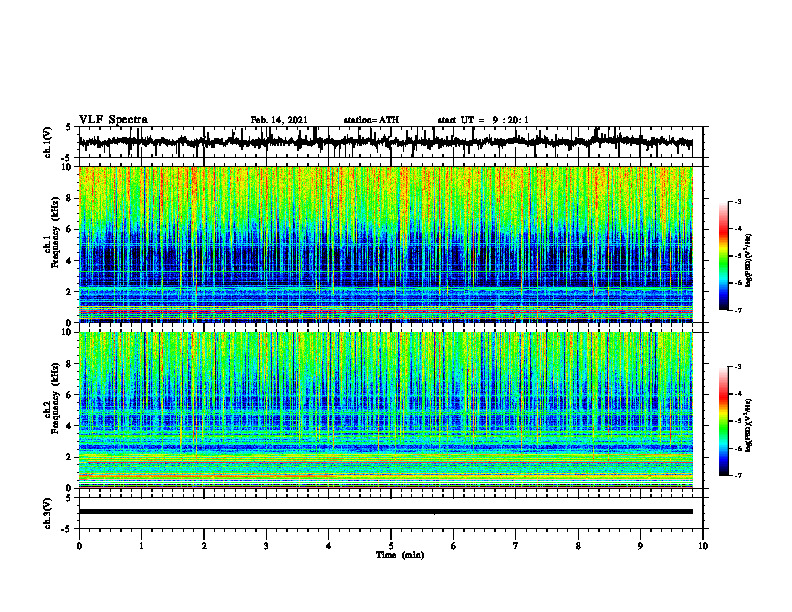
Task: Click time axis tick label "6"
Action: coord(454,546)
